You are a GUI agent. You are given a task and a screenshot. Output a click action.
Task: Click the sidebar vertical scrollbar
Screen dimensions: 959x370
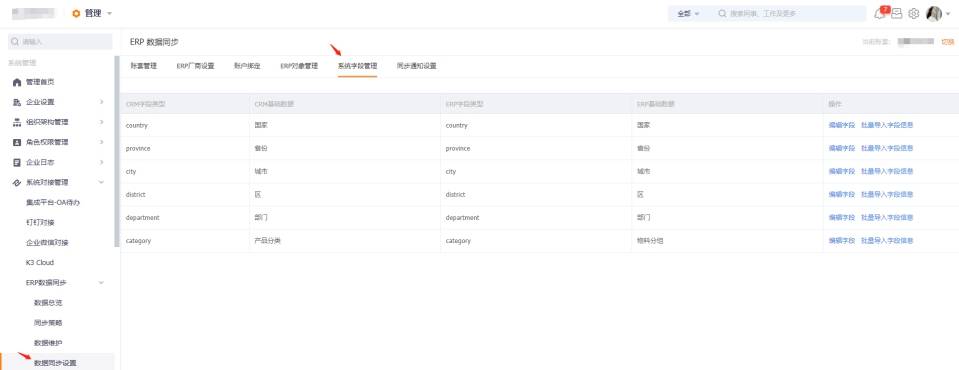pyautogui.click(x=117, y=151)
